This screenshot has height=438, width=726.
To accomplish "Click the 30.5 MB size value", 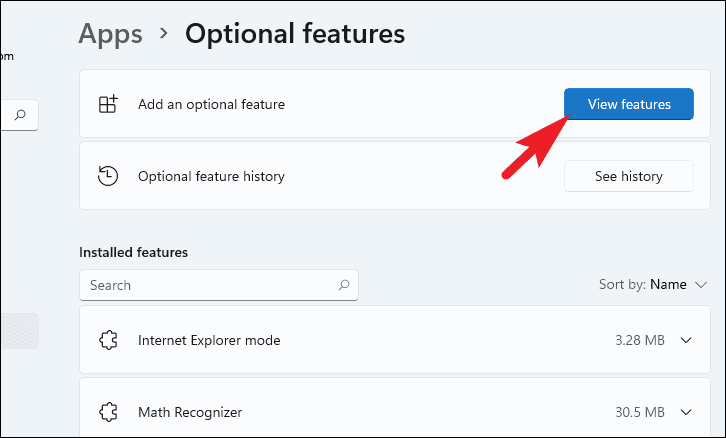I will (640, 411).
